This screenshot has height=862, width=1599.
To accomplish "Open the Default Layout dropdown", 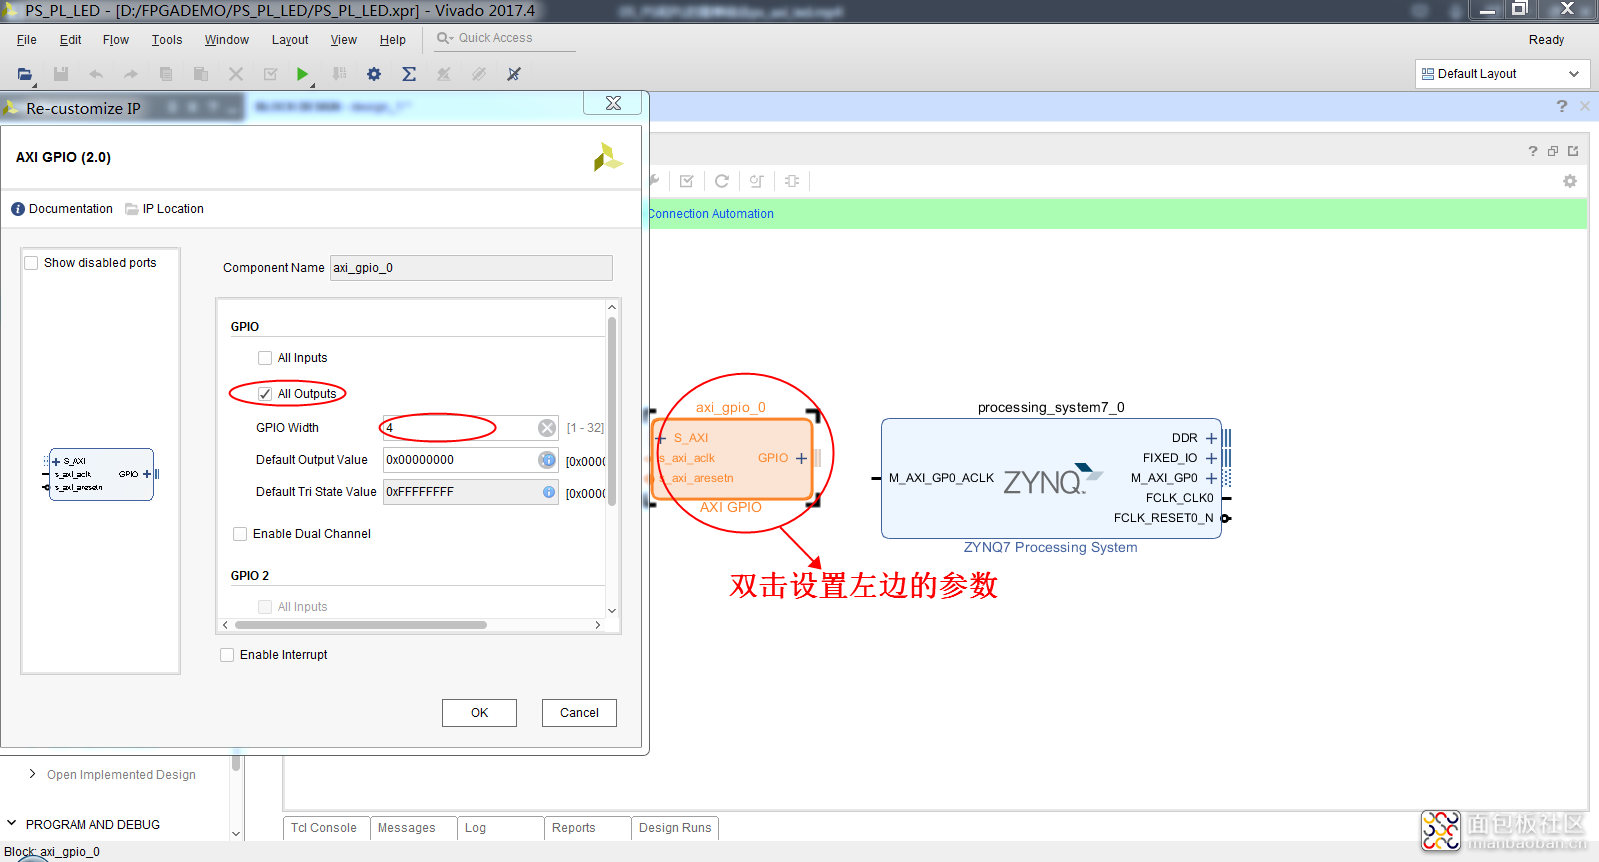I will (x=1503, y=74).
